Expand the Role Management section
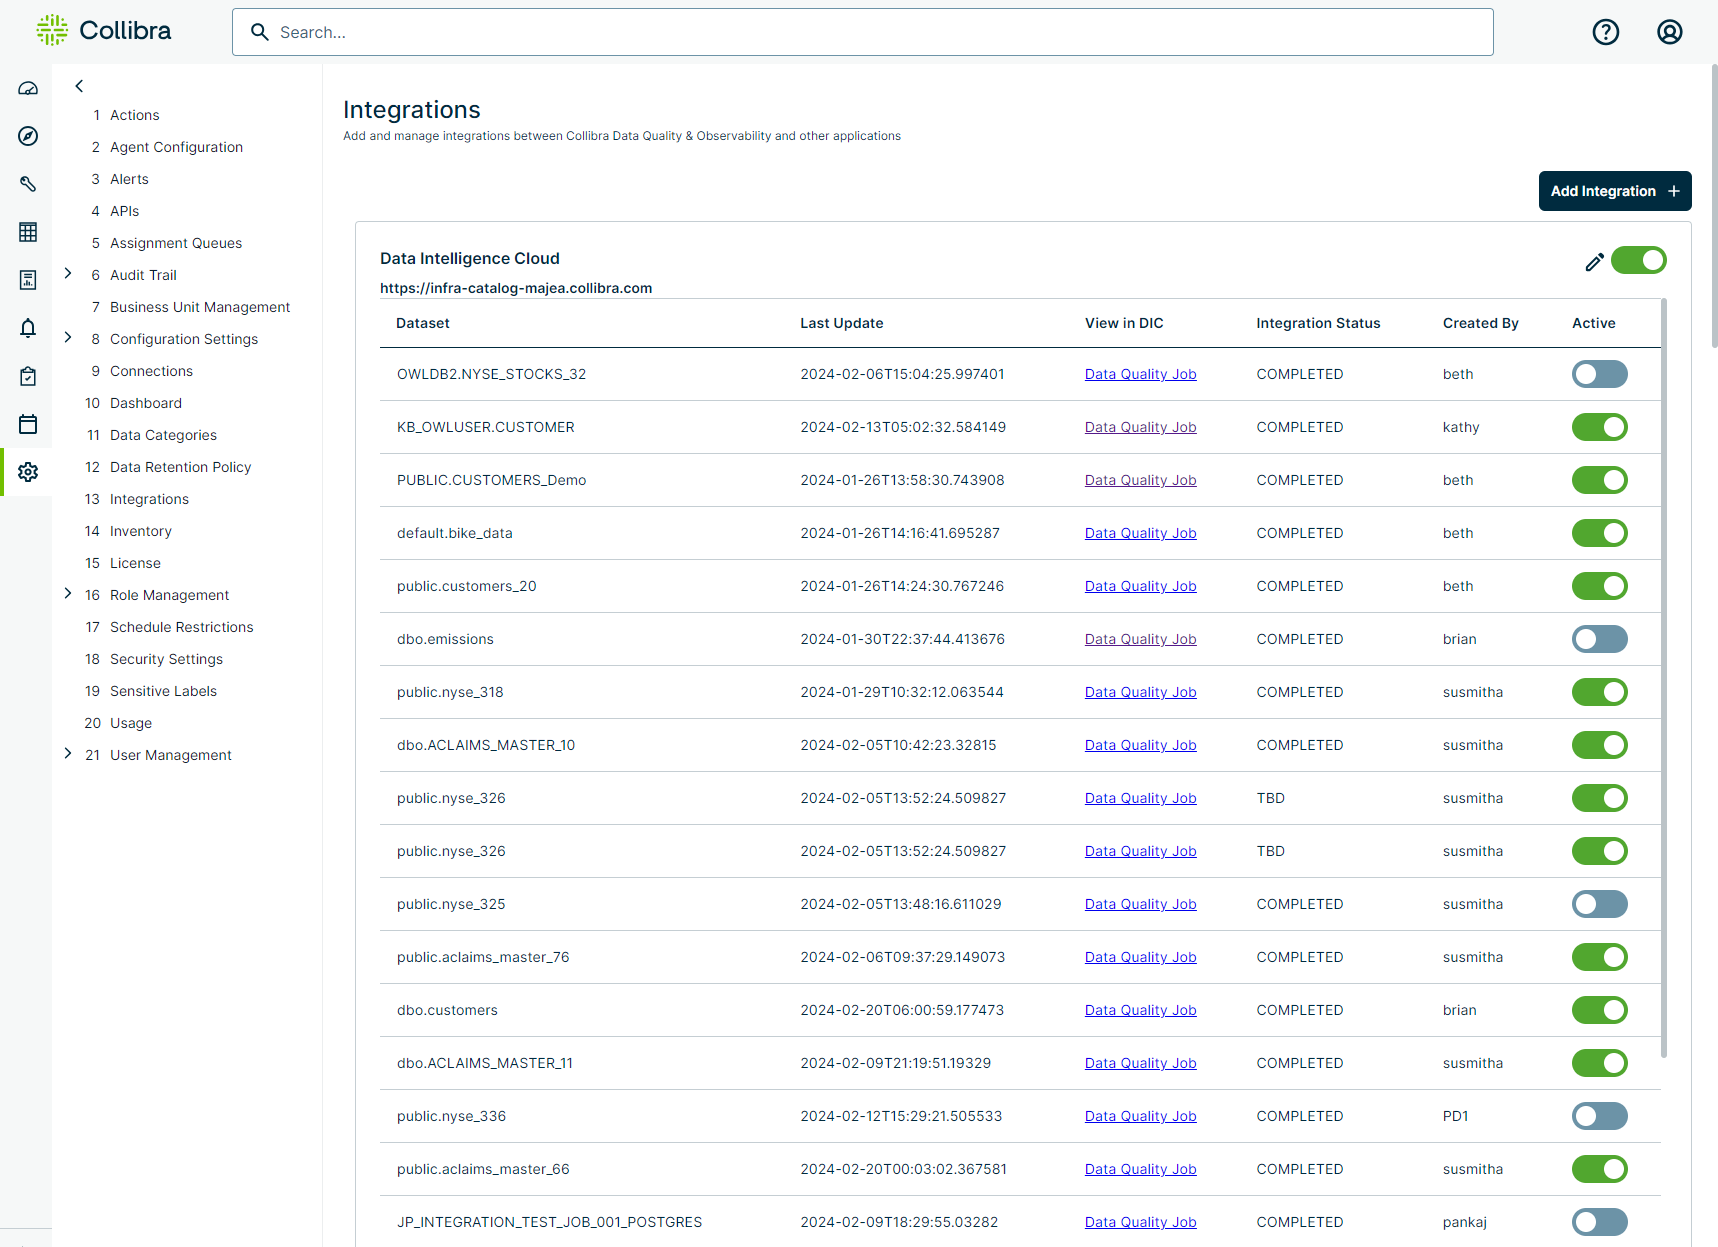Viewport: 1718px width, 1247px height. tap(68, 594)
